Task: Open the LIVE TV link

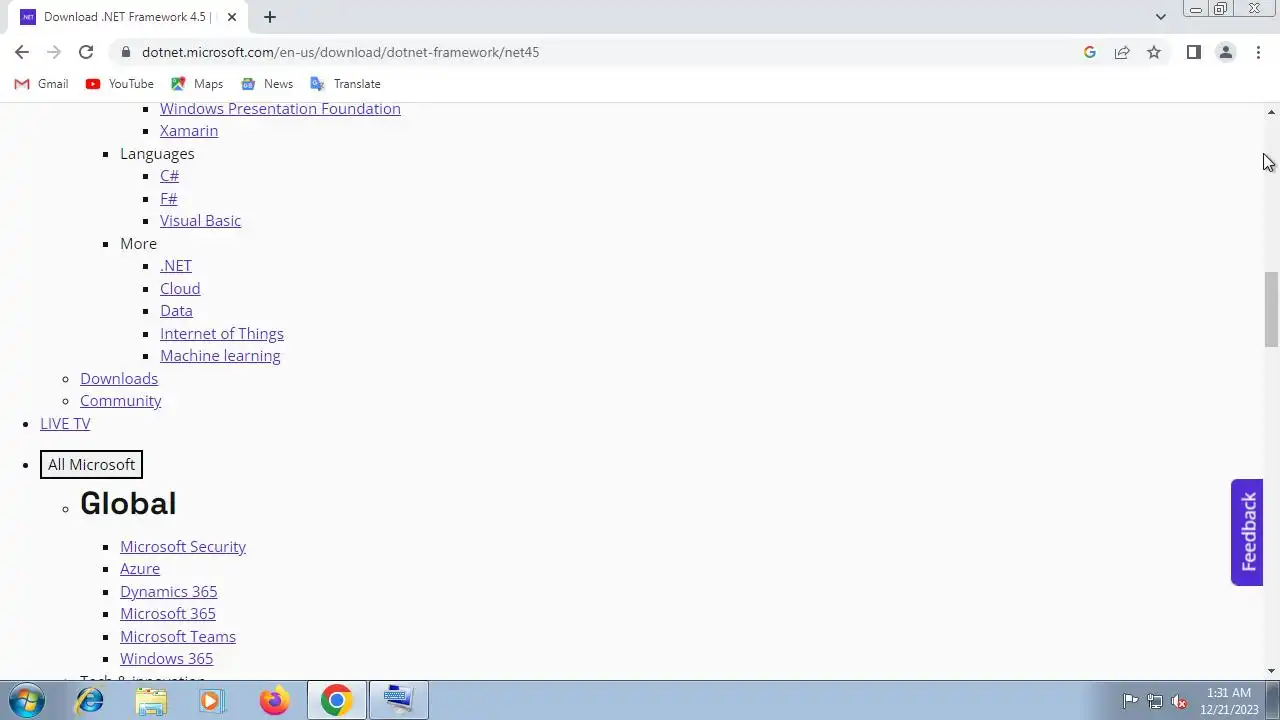Action: tap(65, 424)
